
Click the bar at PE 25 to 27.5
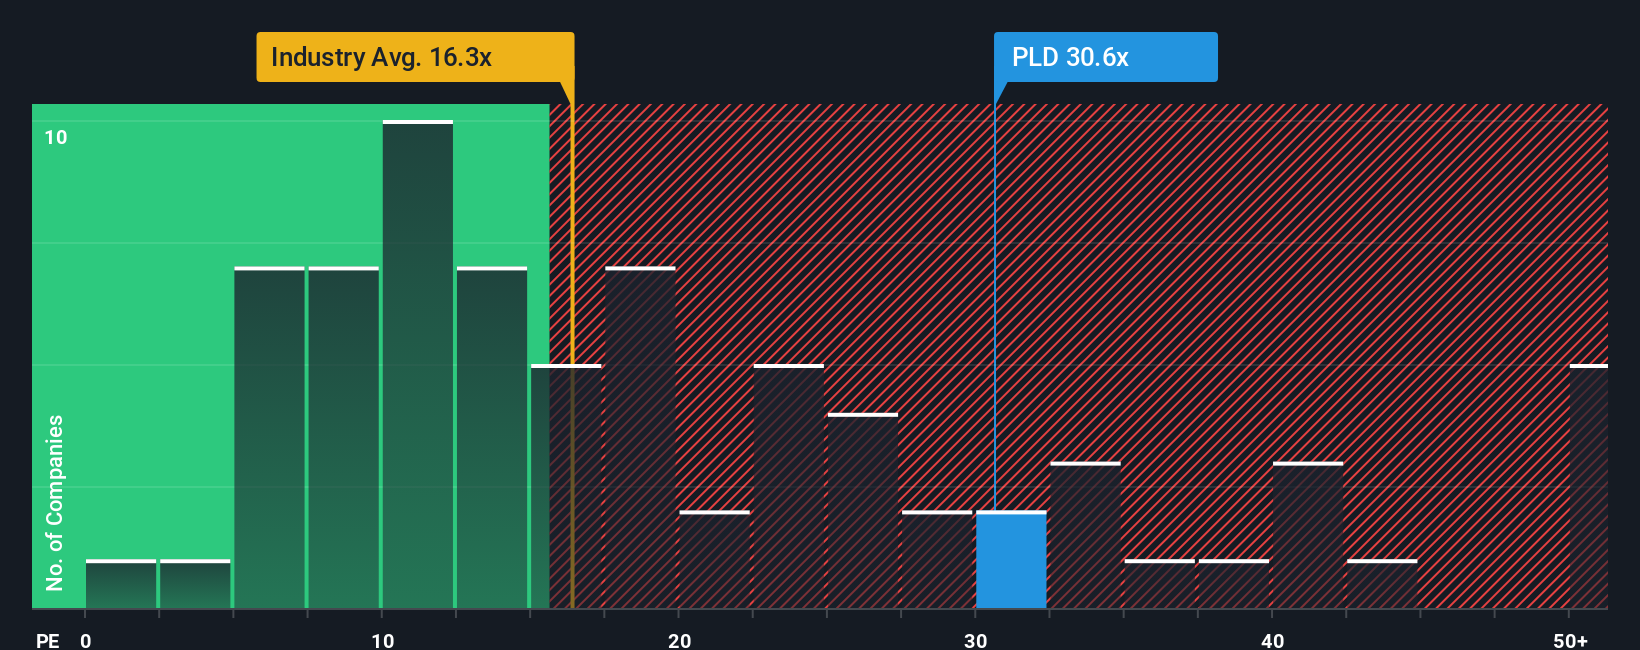click(863, 510)
